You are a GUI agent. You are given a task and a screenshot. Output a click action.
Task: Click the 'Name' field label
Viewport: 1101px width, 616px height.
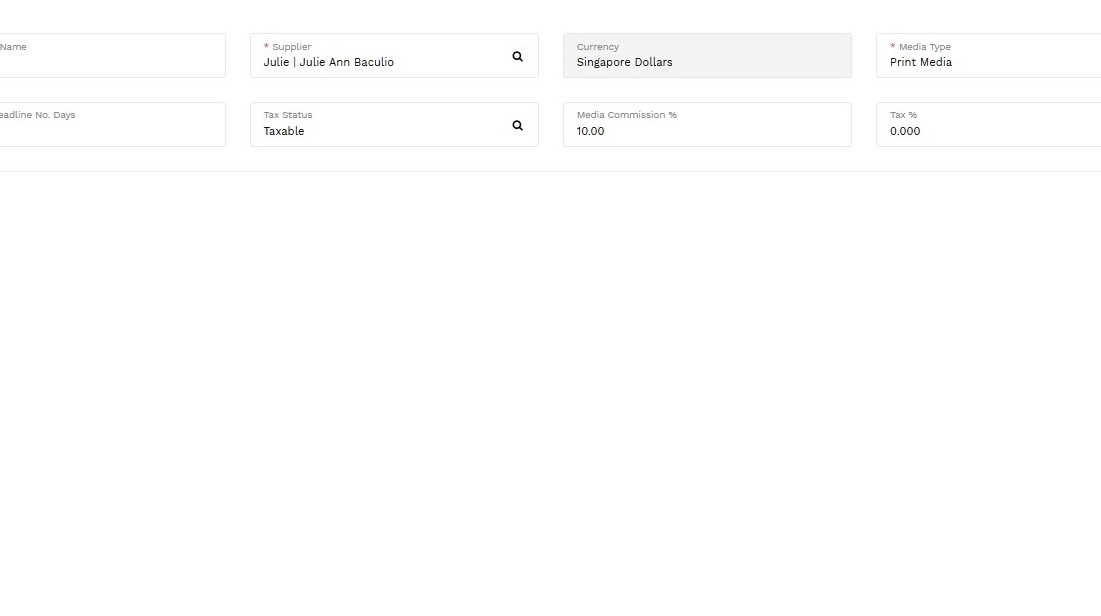pos(13,47)
